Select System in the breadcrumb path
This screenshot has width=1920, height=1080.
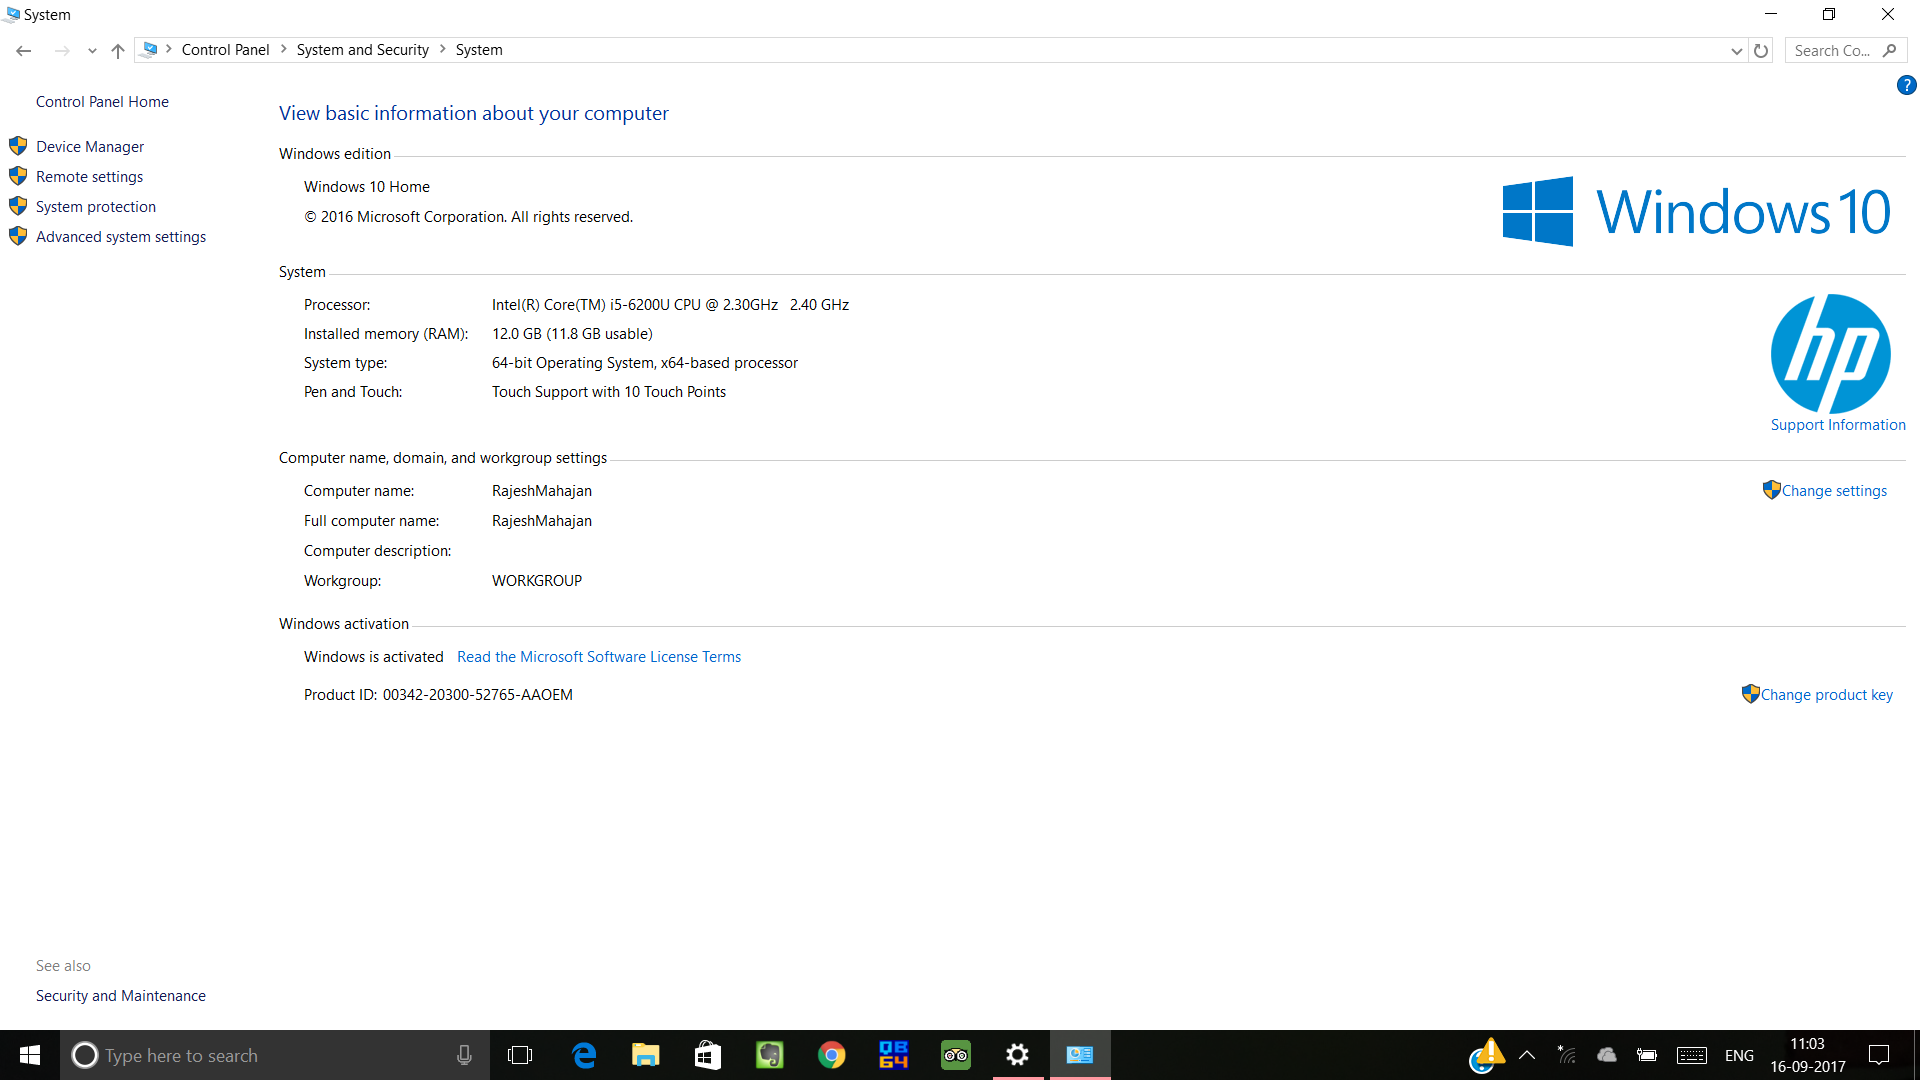479,50
